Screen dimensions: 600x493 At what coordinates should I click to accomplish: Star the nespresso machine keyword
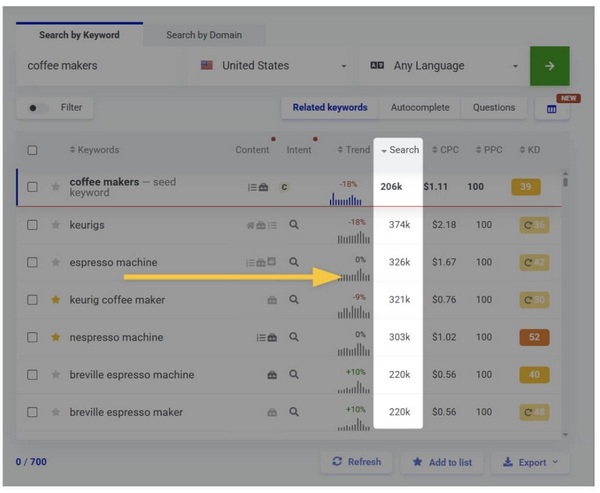click(56, 338)
